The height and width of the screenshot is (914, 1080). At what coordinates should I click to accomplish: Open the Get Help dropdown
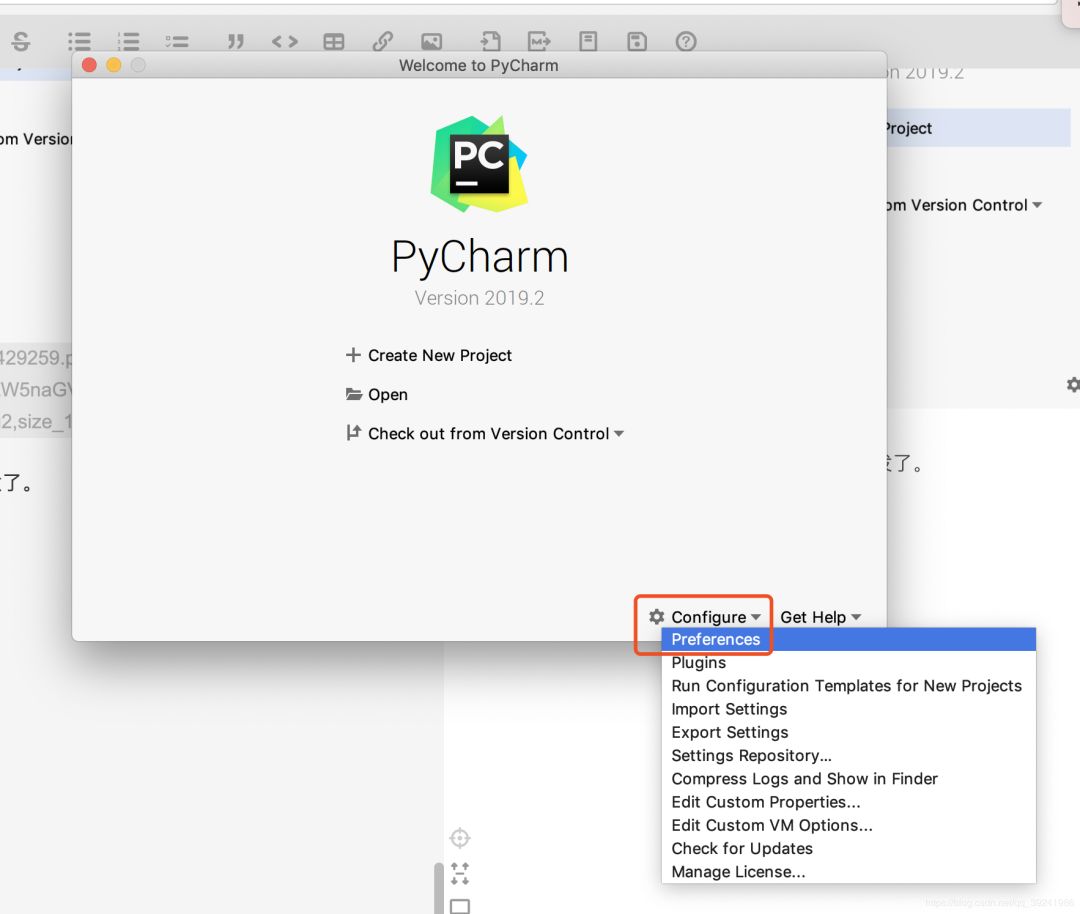click(x=820, y=617)
